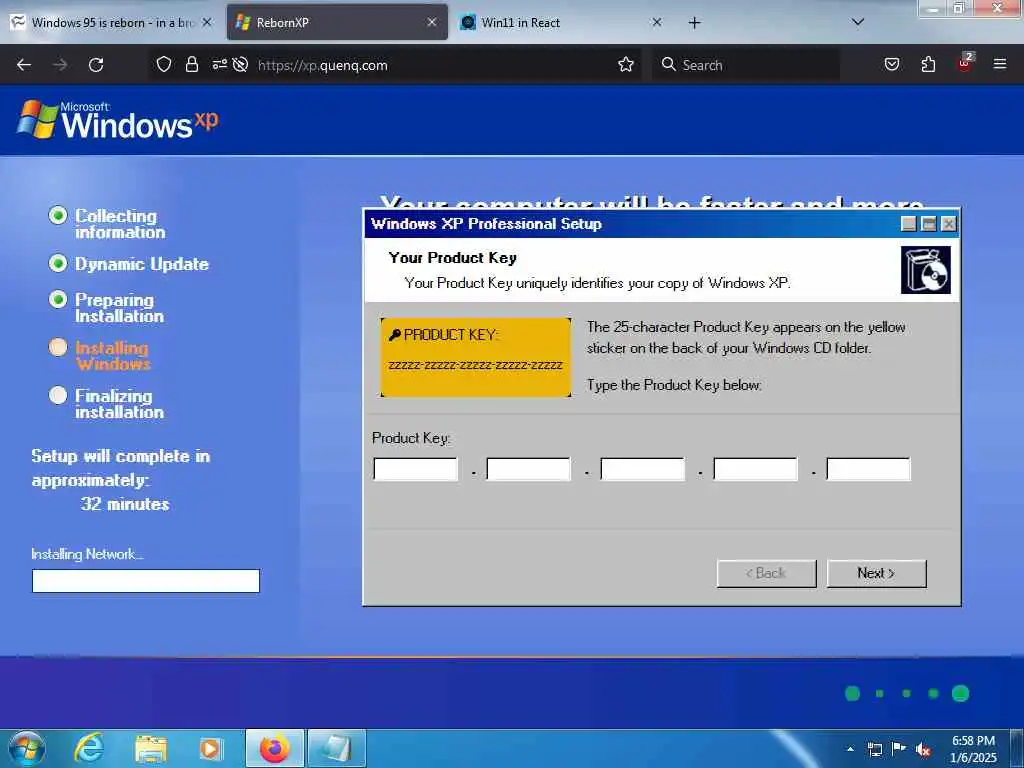Open a new tab with the plus button
Screen dimensions: 1024x768
(x=694, y=23)
